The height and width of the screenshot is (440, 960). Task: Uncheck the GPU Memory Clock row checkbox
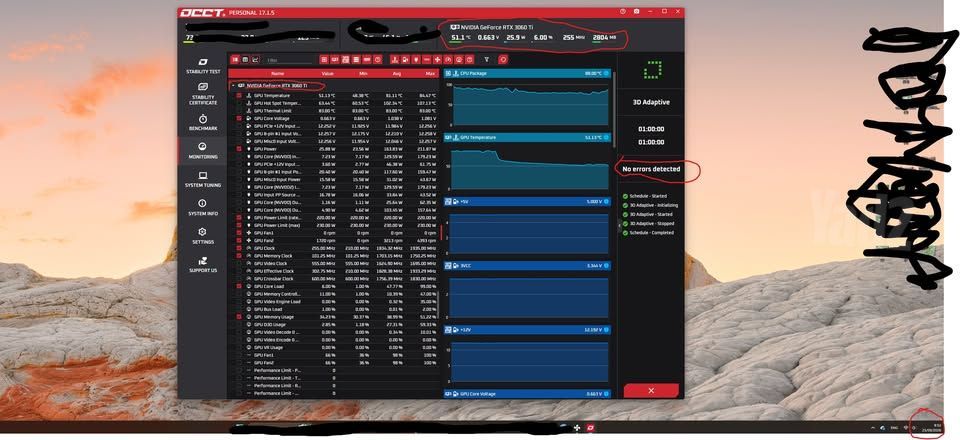coord(239,256)
